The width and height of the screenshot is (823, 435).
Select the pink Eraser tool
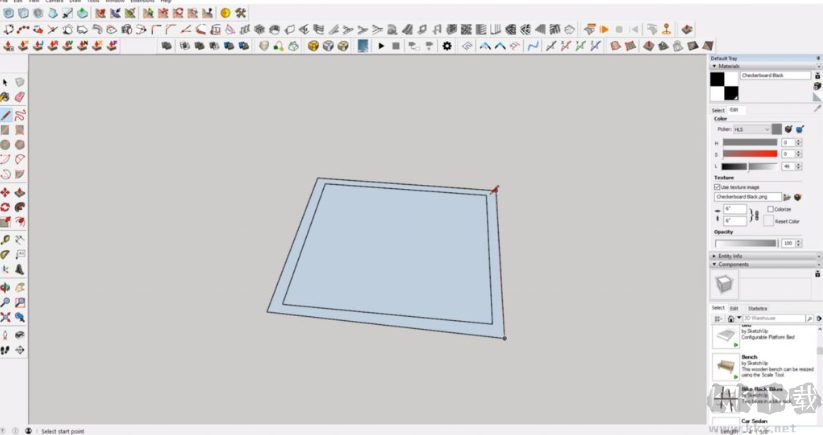pyautogui.click(x=19, y=97)
